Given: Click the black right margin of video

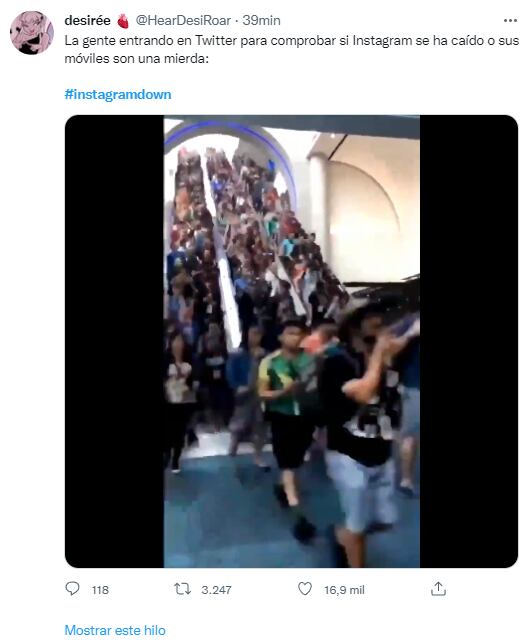Looking at the screenshot, I should click(x=469, y=341).
